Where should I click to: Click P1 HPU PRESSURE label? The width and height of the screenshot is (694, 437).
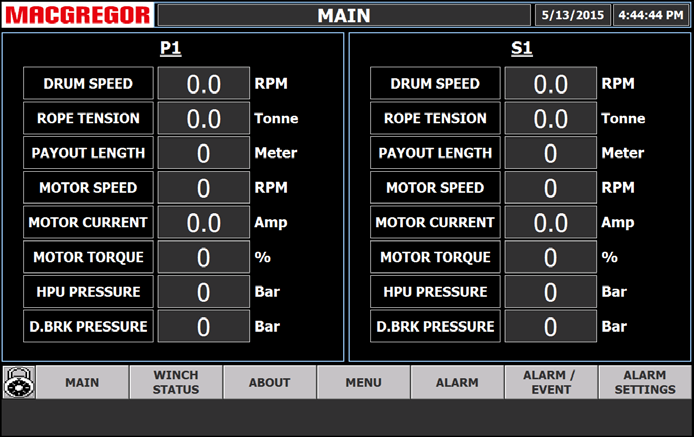tap(88, 291)
